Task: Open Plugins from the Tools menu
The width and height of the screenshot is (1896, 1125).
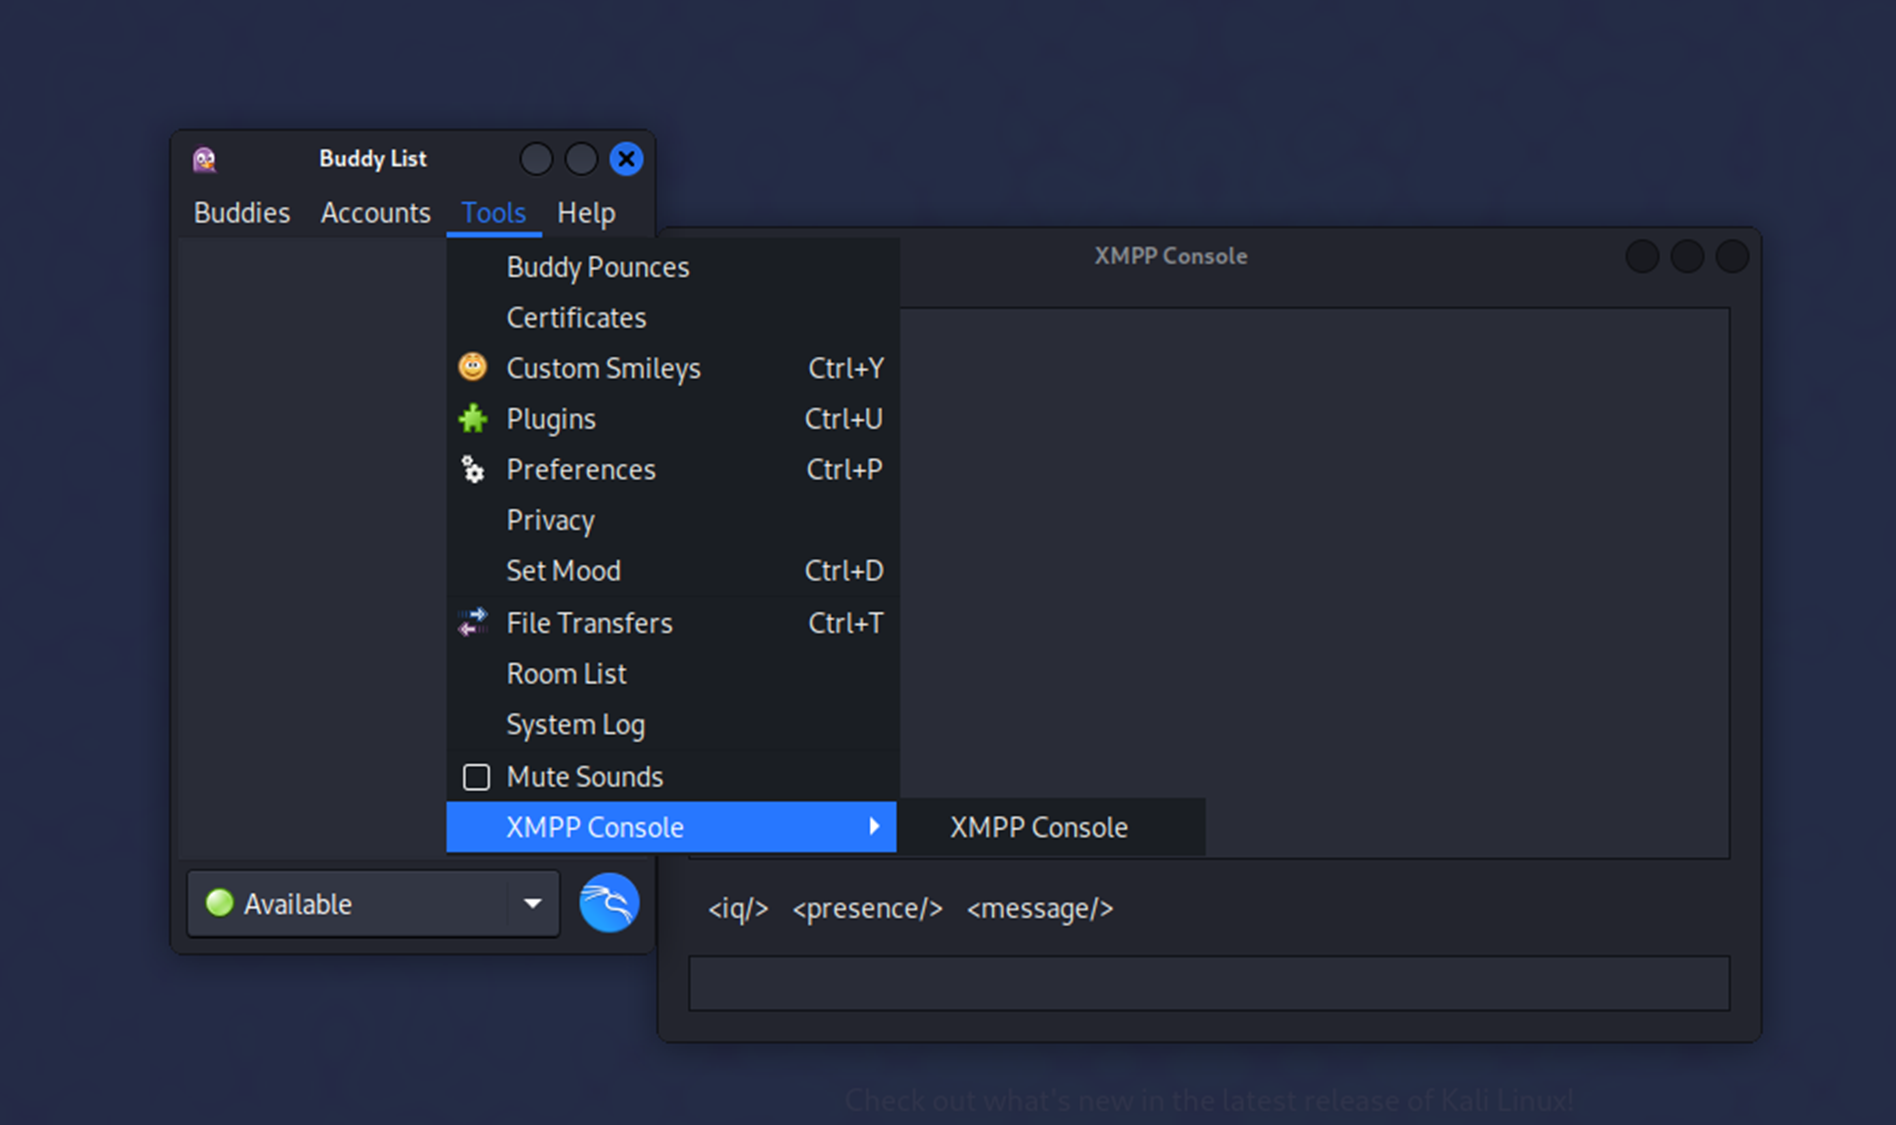Action: point(672,419)
